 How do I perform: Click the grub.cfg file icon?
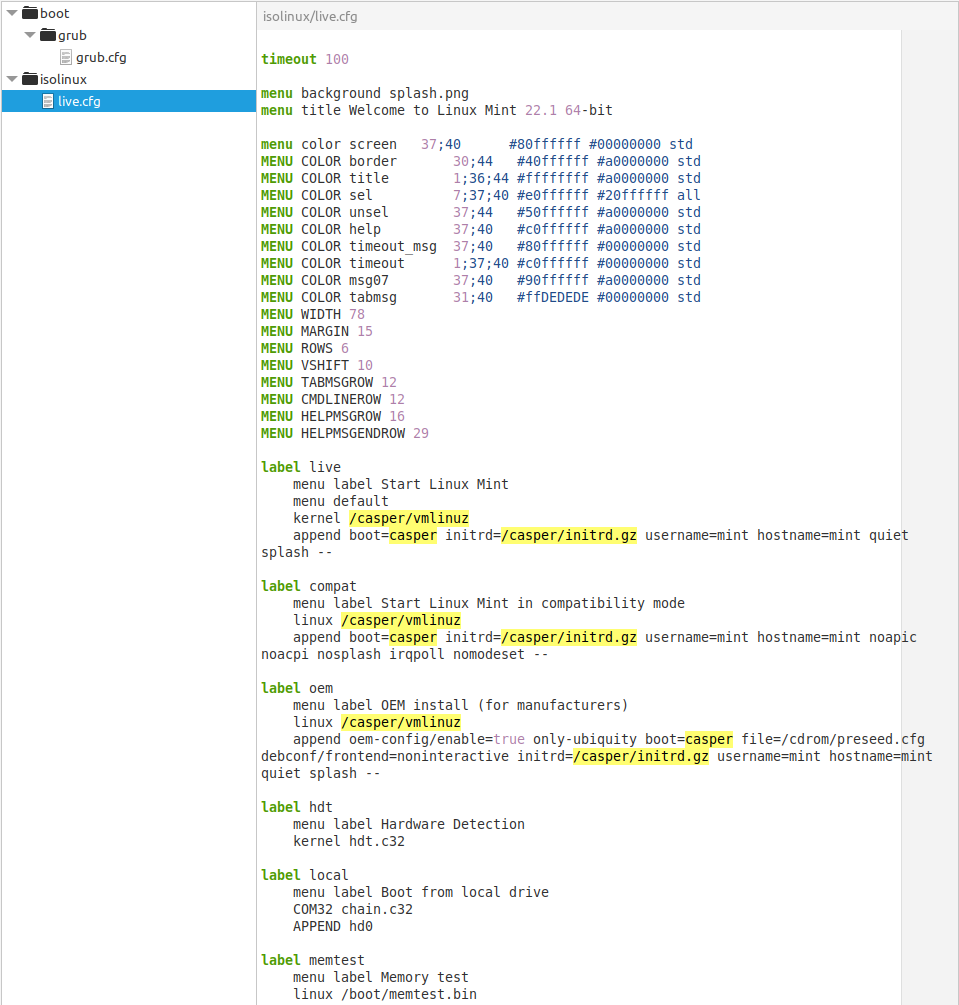click(x=65, y=58)
